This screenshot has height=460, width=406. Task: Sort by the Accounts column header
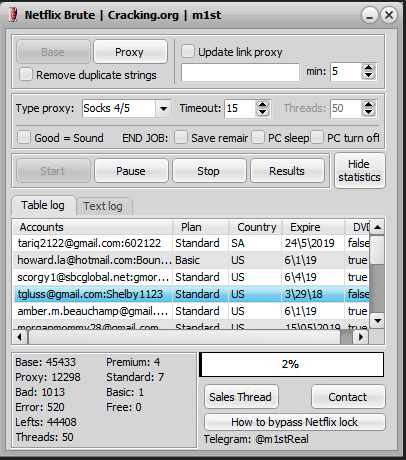pyautogui.click(x=93, y=227)
